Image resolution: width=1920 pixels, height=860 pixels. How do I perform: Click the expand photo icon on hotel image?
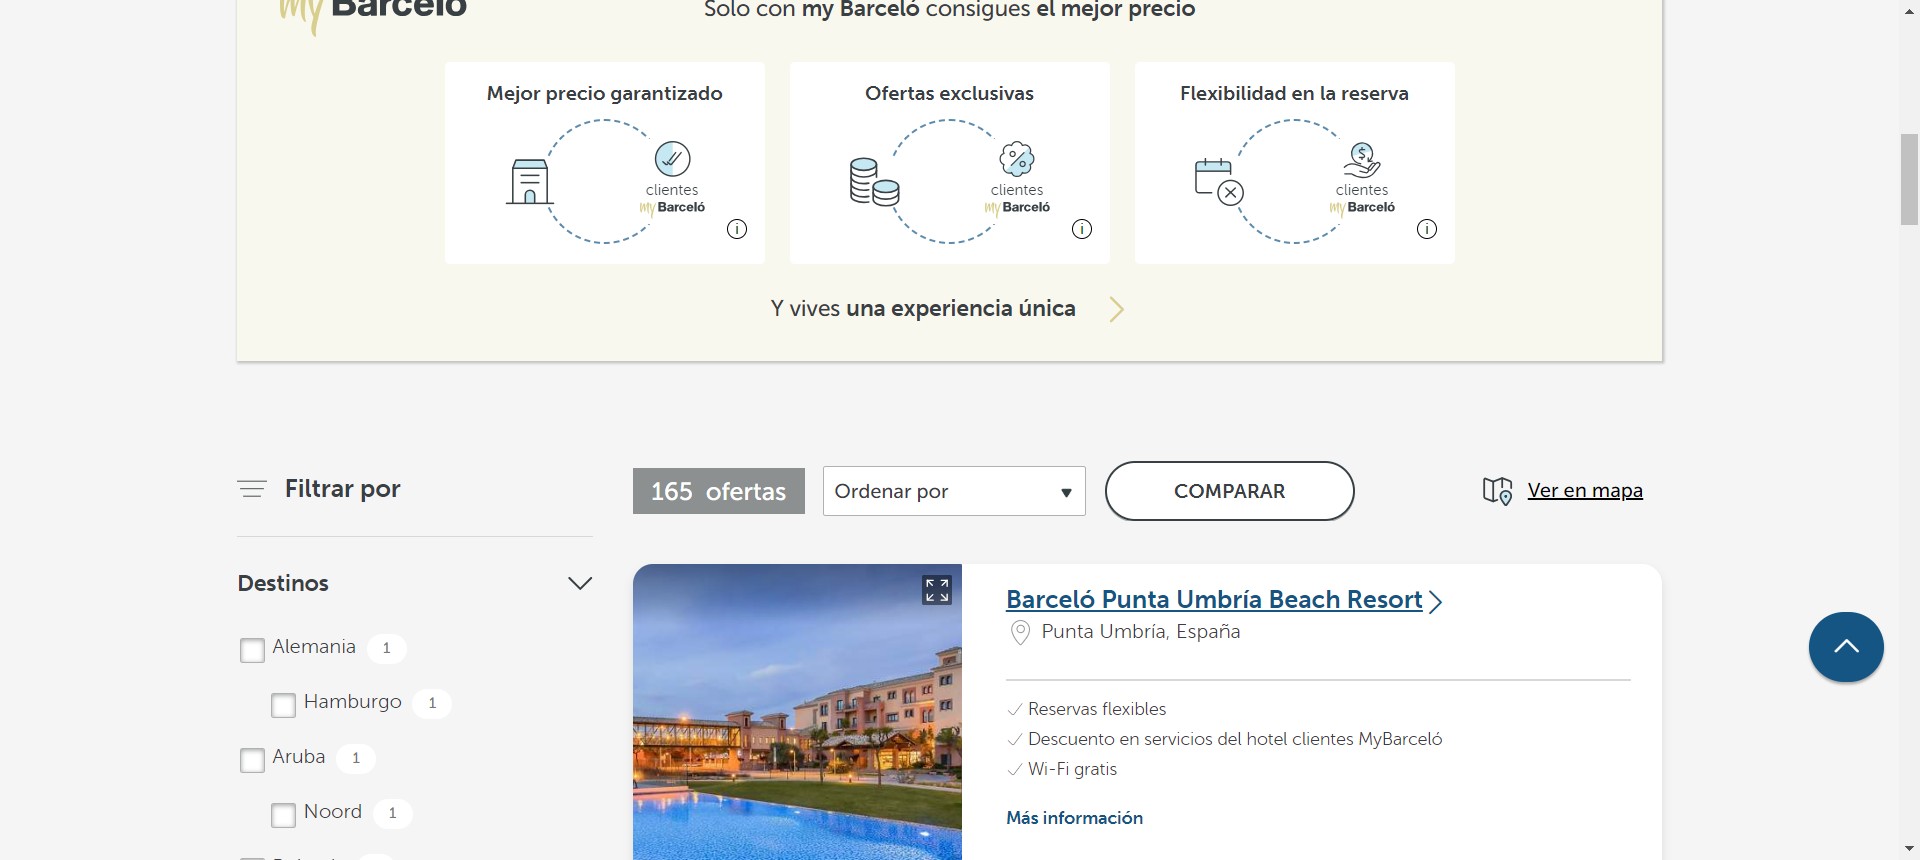click(x=937, y=590)
